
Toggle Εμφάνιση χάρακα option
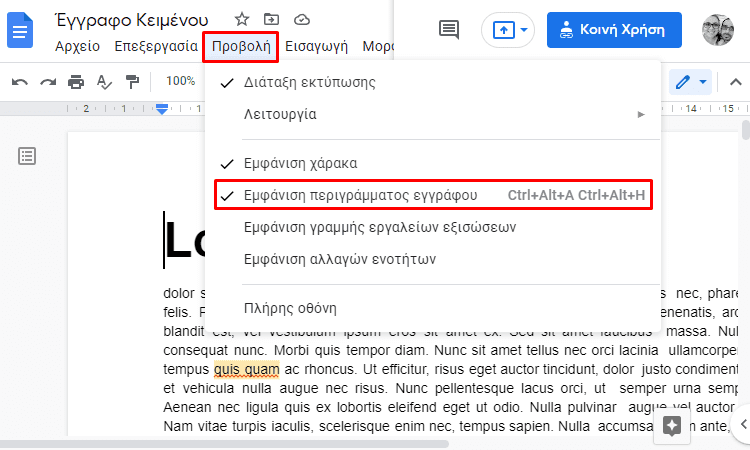tap(433, 163)
